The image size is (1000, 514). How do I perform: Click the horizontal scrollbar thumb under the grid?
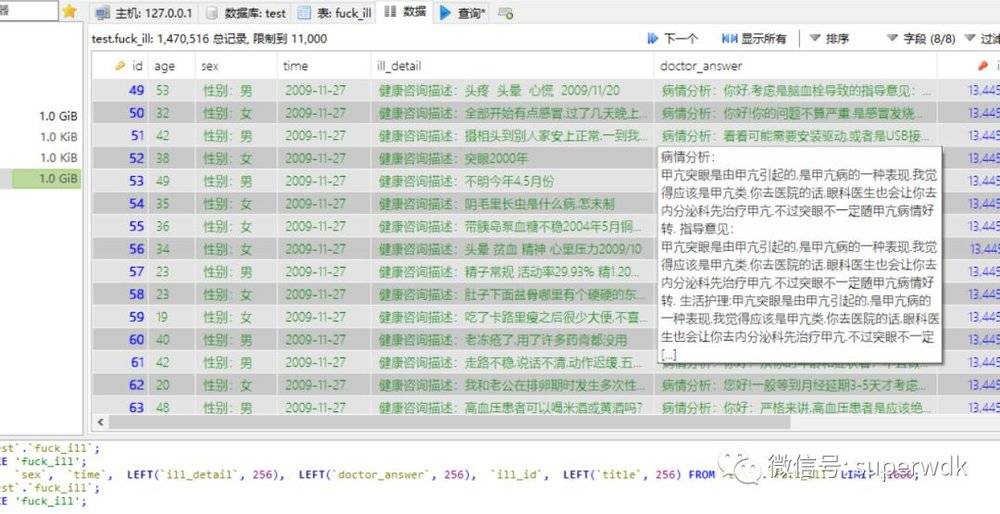450,422
